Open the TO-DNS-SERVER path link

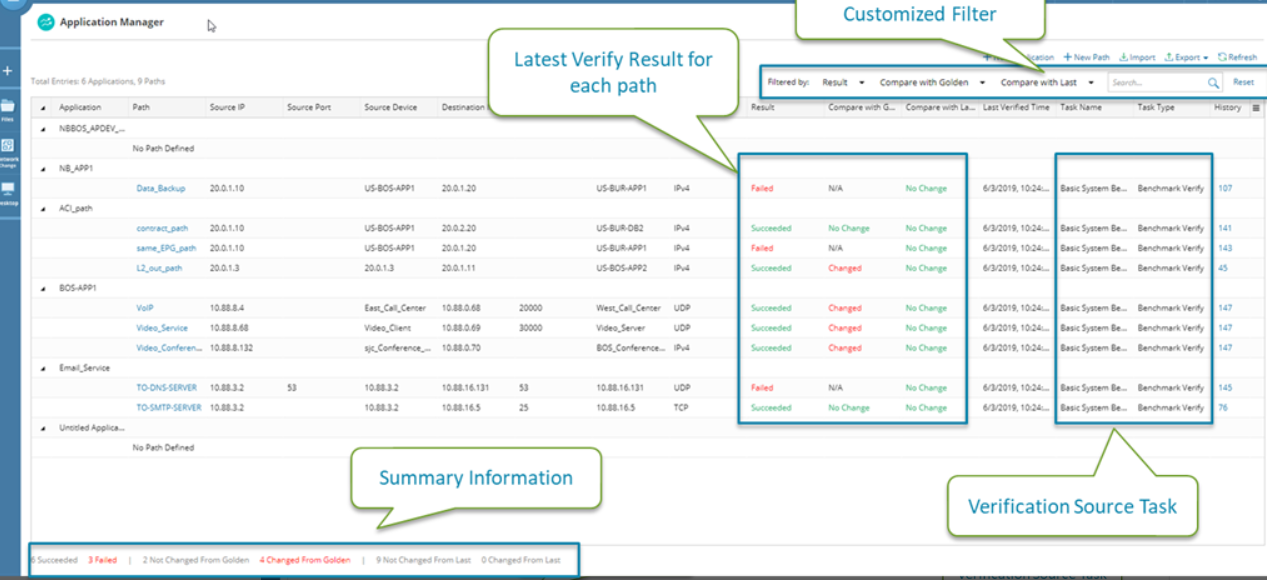point(166,388)
